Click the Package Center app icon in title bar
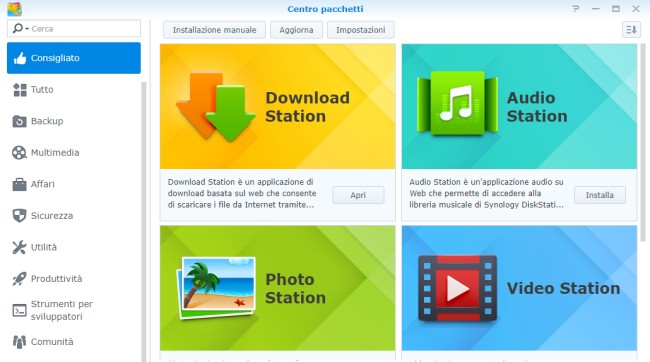 pos(15,9)
